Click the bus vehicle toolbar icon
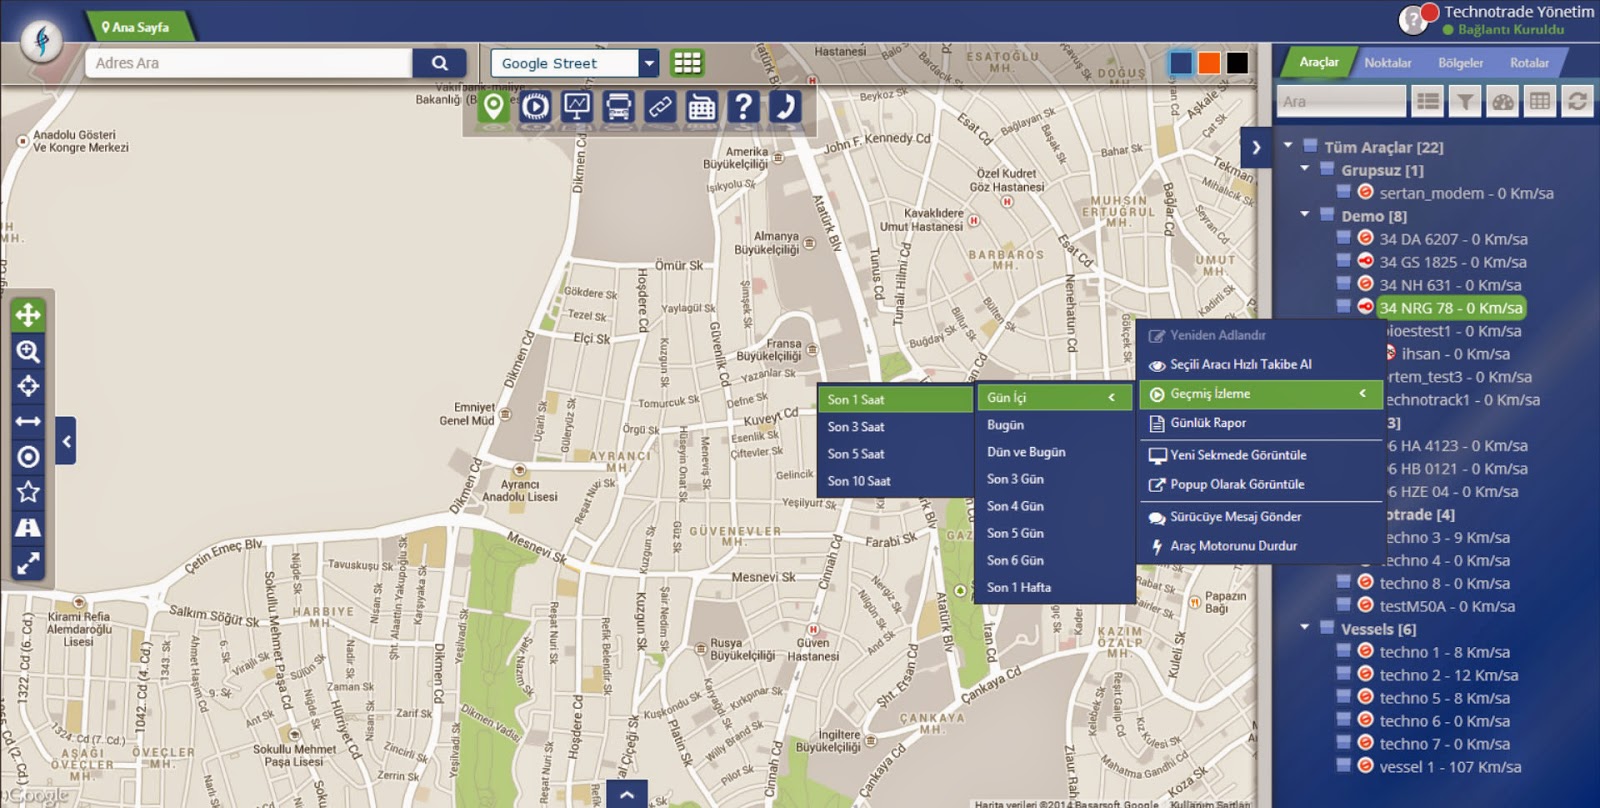 (x=619, y=106)
